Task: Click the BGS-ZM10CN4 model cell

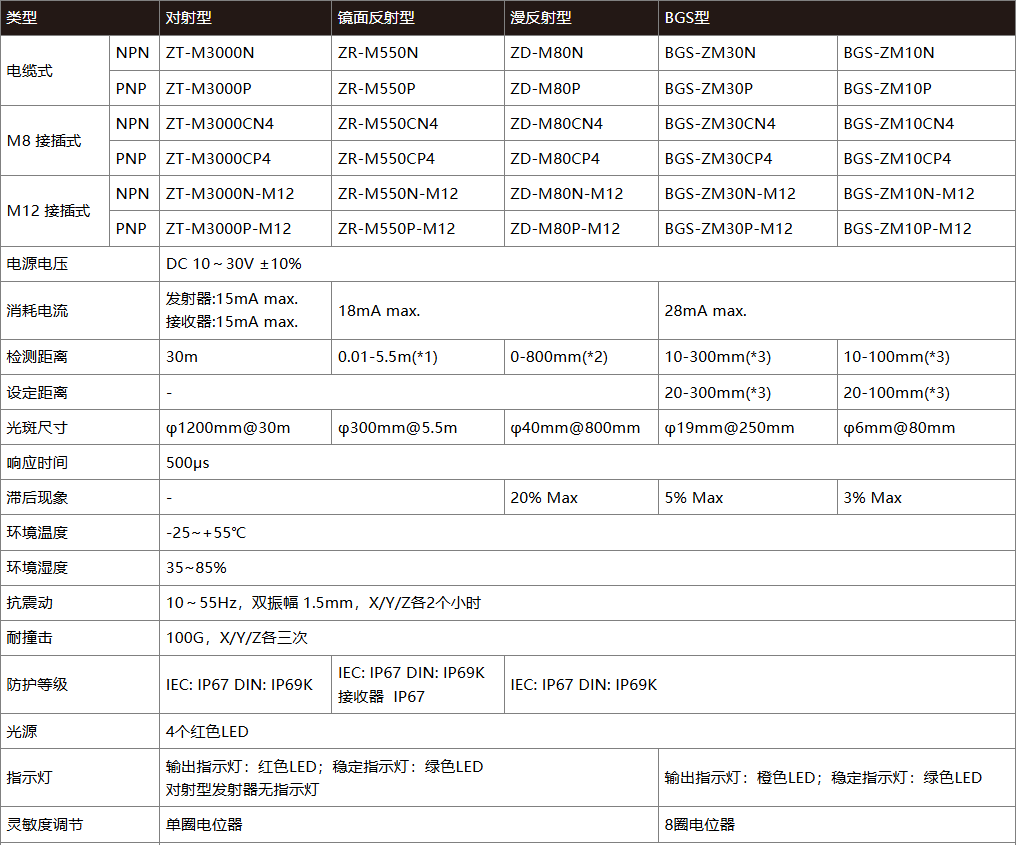Action: click(898, 124)
